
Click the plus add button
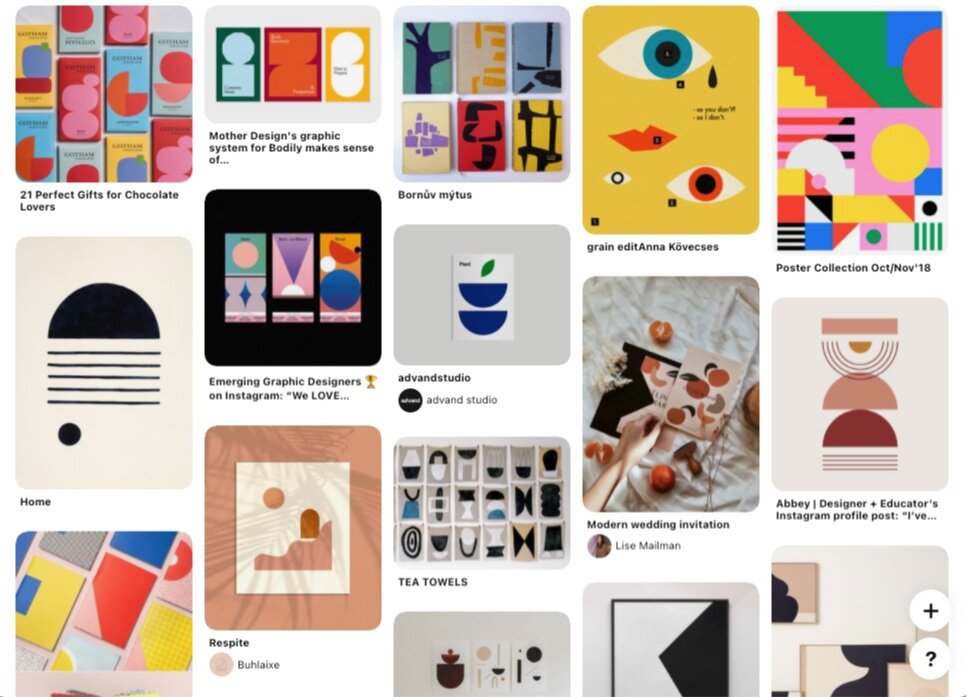click(x=930, y=611)
